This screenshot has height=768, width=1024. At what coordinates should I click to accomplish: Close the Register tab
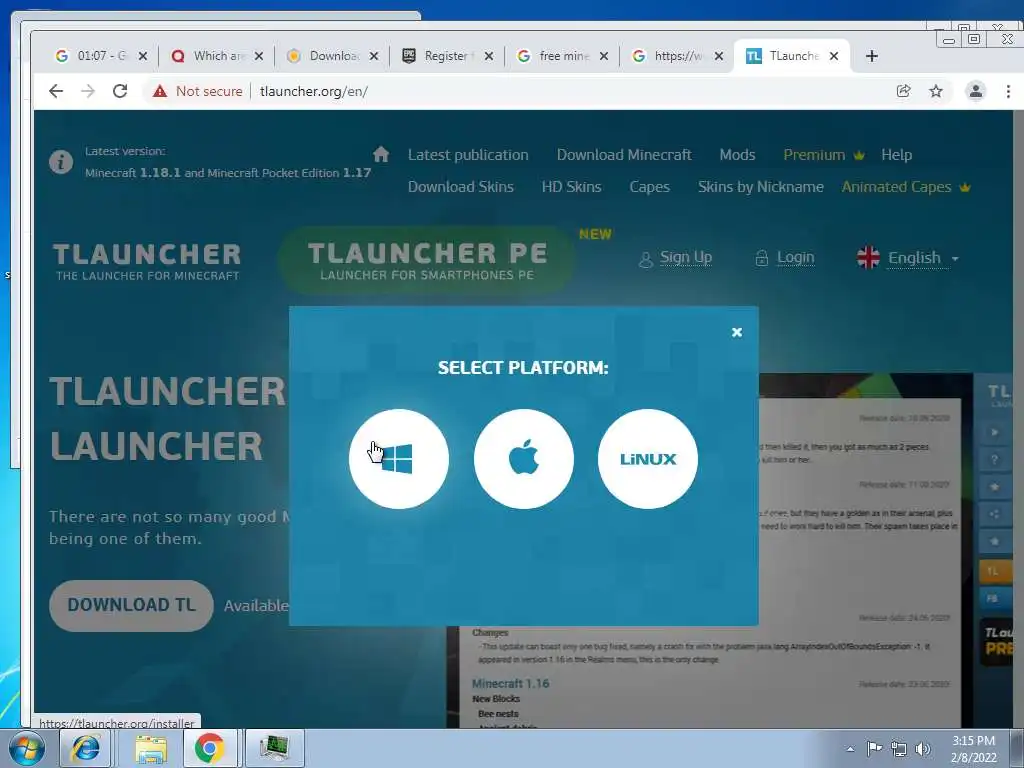click(488, 56)
